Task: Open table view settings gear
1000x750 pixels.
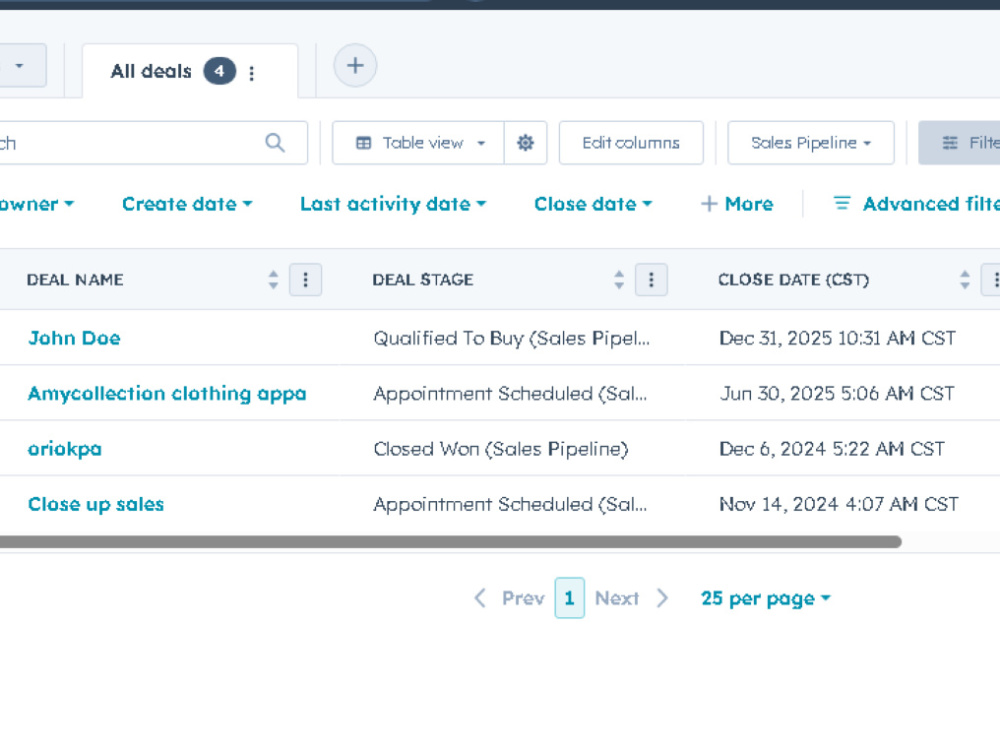Action: (x=525, y=143)
